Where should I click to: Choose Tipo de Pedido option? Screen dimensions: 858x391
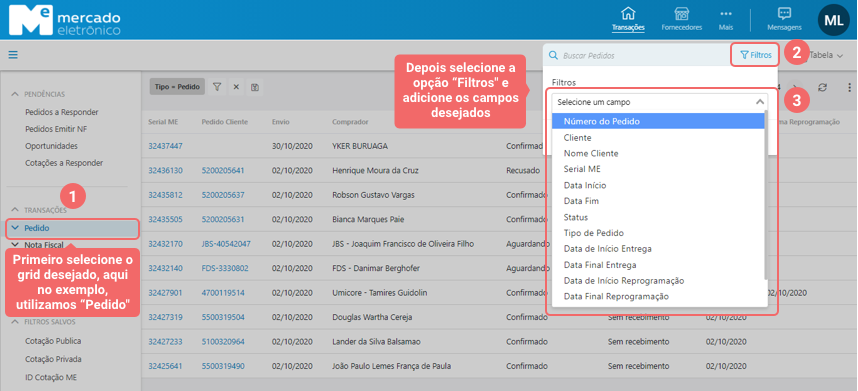(x=658, y=233)
